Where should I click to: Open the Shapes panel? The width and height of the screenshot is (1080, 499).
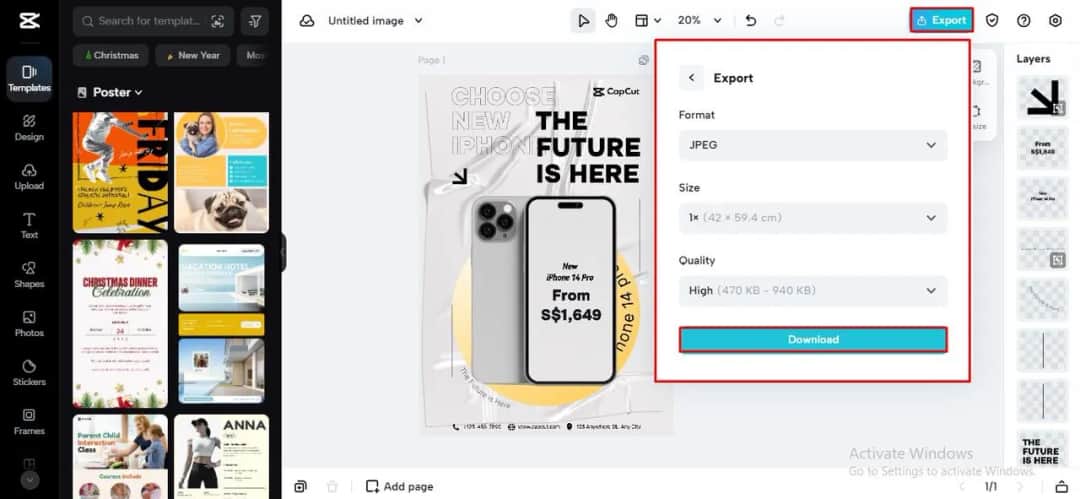[29, 274]
